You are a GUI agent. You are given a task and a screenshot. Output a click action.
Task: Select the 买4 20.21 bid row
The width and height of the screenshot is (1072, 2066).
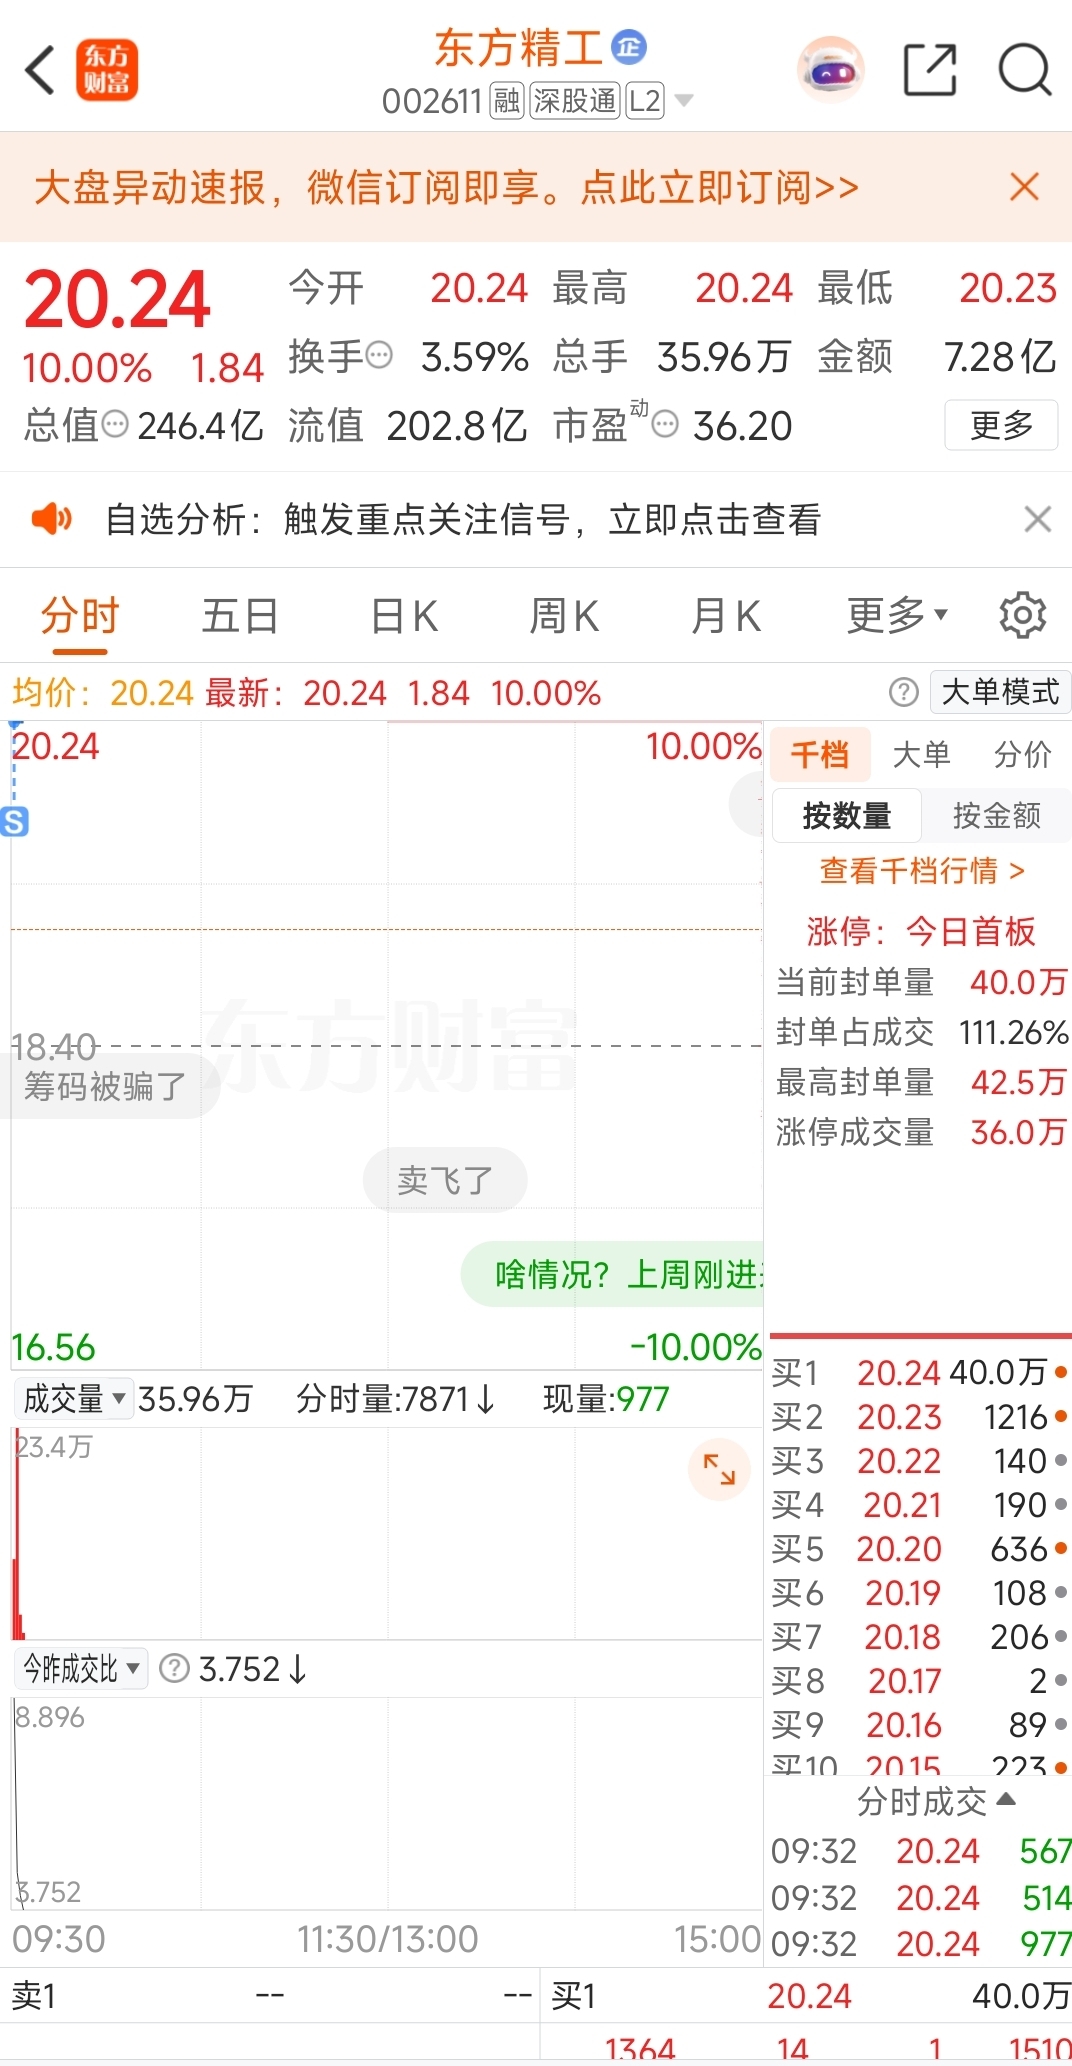pos(919,1505)
